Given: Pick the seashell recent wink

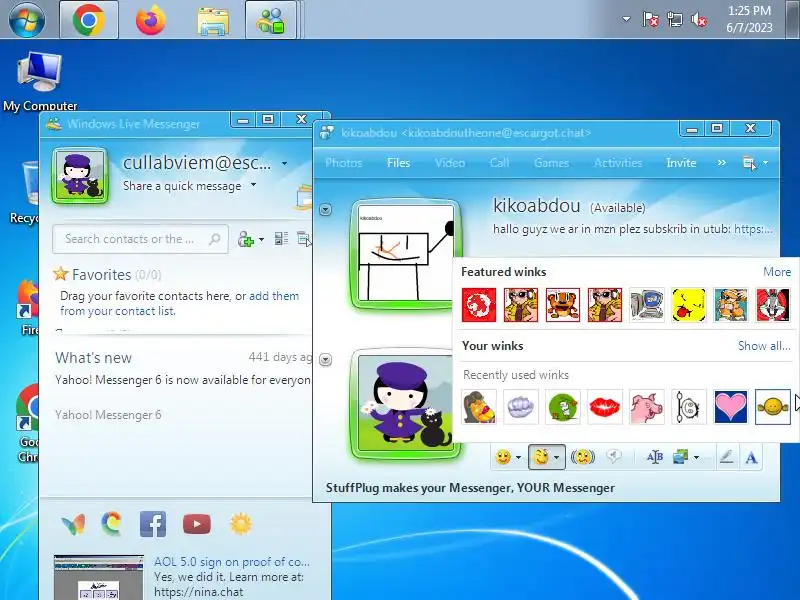Looking at the screenshot, I should pyautogui.click(x=521, y=407).
